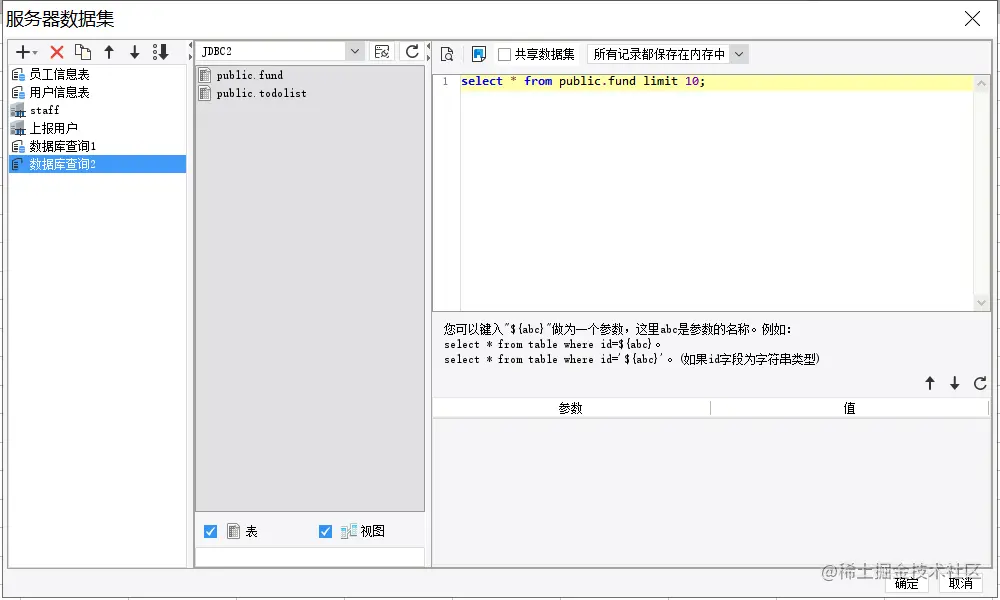
Task: Select public.fund table name
Action: (x=249, y=75)
